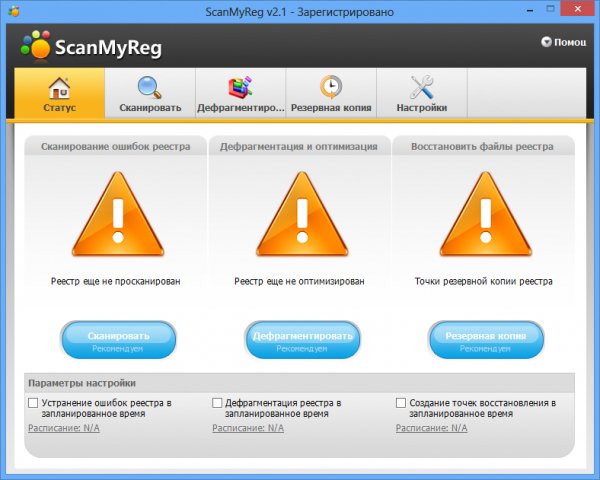Click the house icon on Статус tab
The image size is (600, 480).
(59, 88)
